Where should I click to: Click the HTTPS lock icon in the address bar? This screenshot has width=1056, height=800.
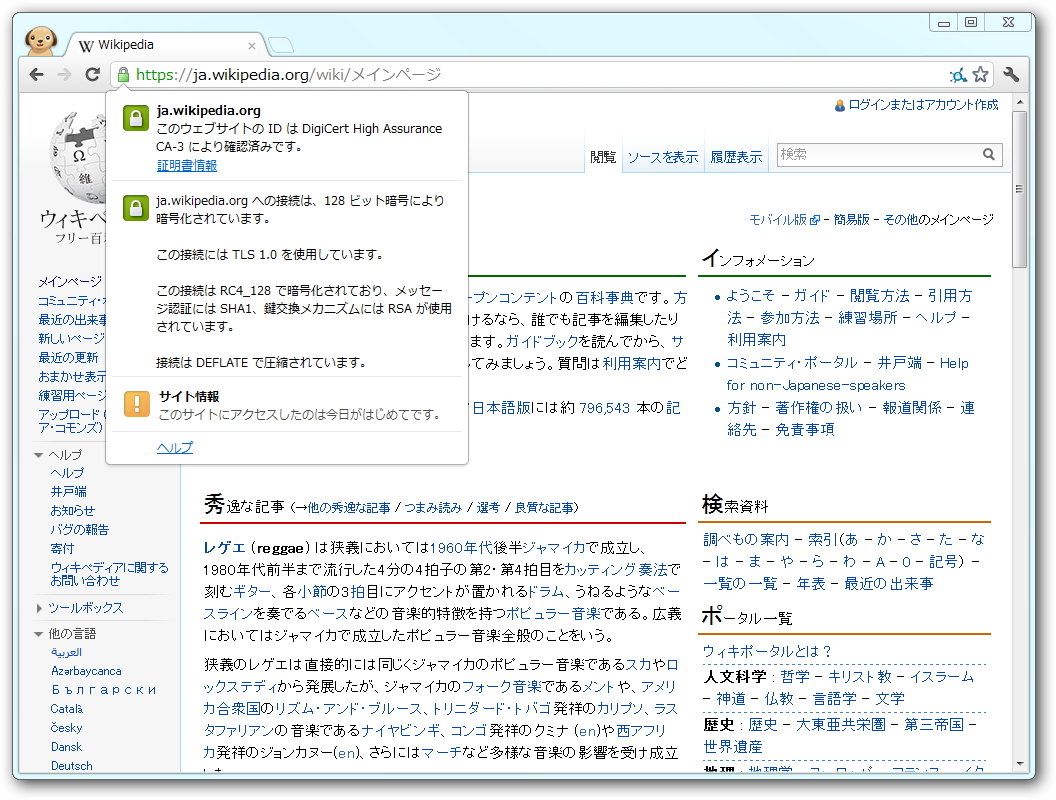[122, 74]
